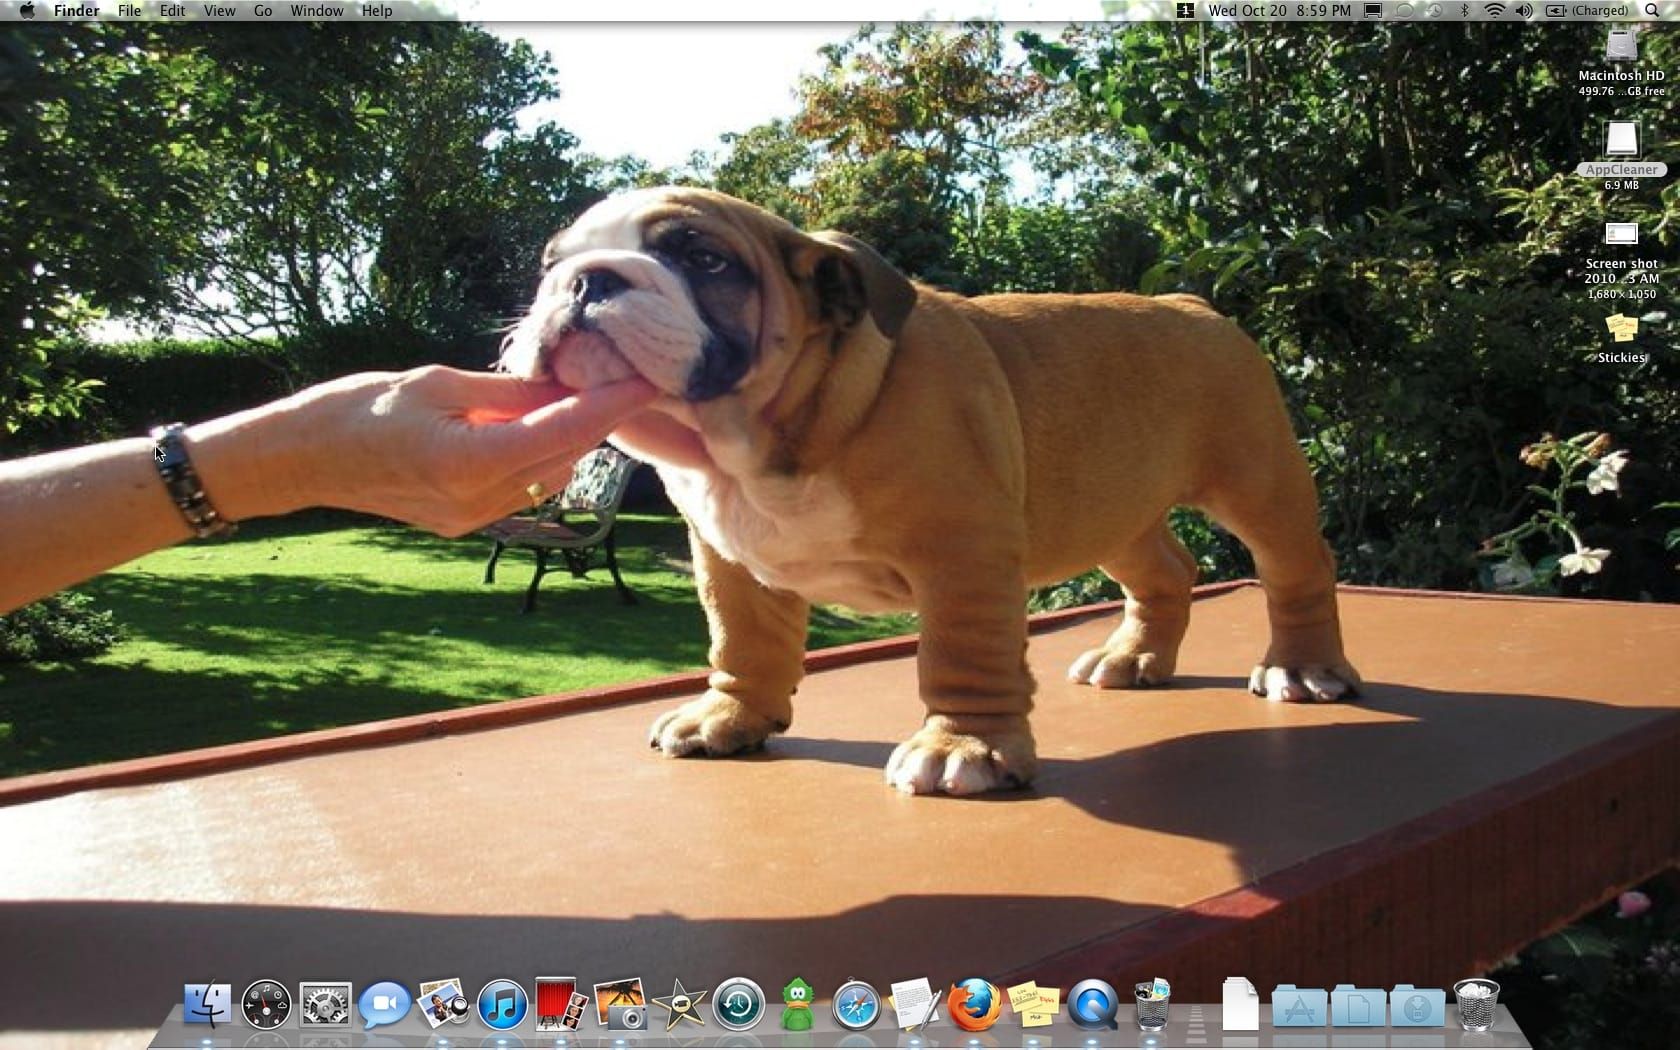Image resolution: width=1680 pixels, height=1050 pixels.
Task: Launch Firefox from the Dock
Action: [x=976, y=1005]
